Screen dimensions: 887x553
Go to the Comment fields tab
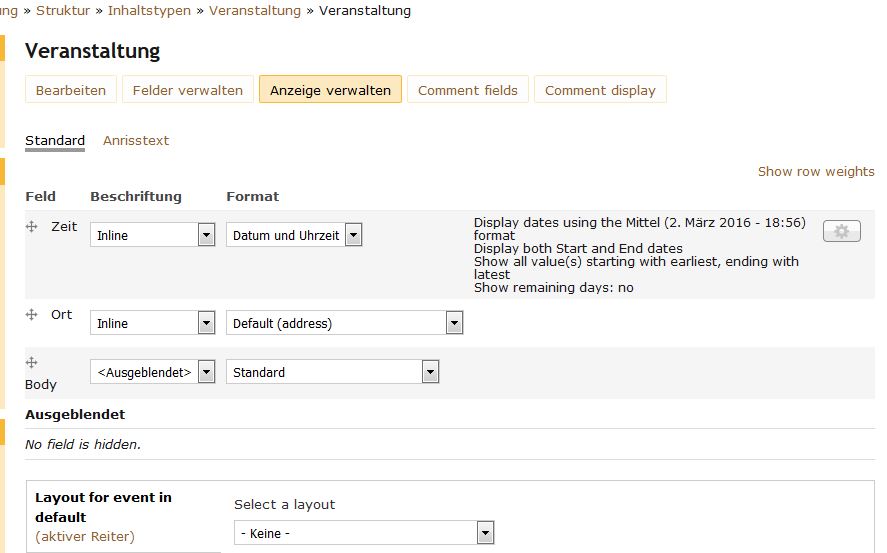pos(468,90)
